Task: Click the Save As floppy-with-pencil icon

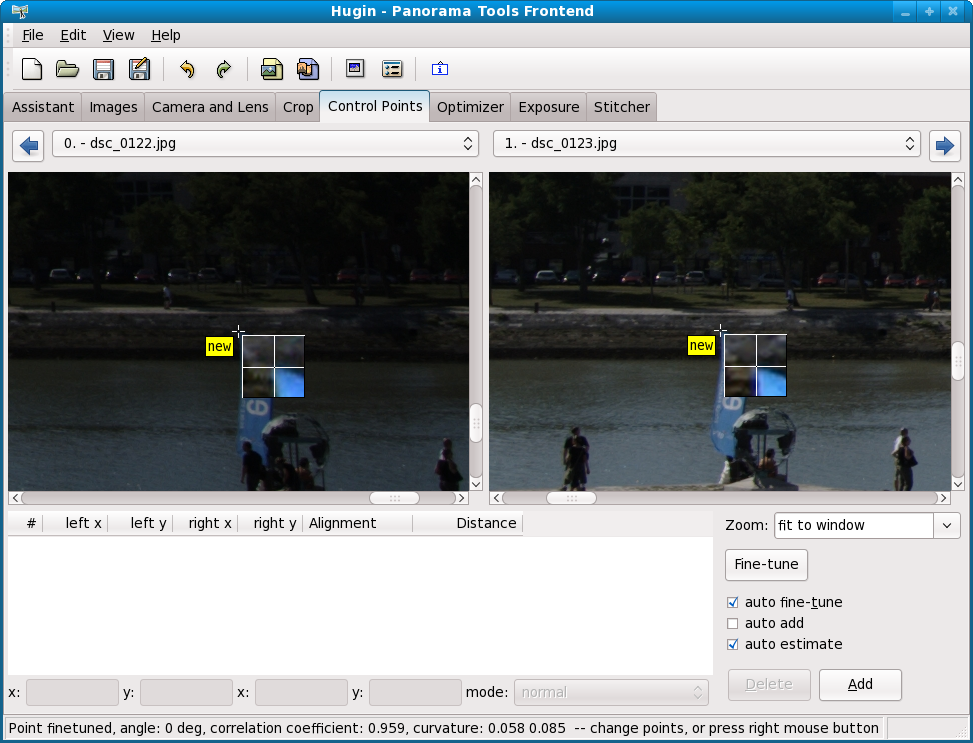Action: point(139,69)
